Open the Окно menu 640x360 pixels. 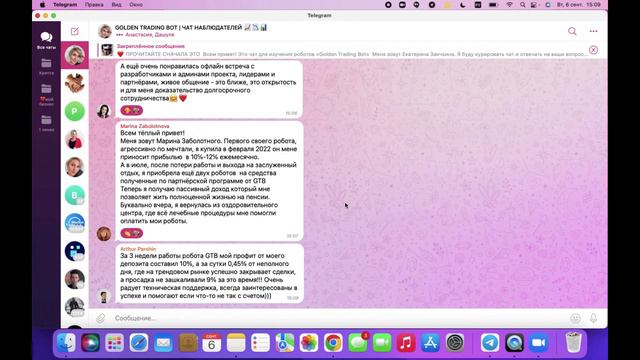click(136, 4)
